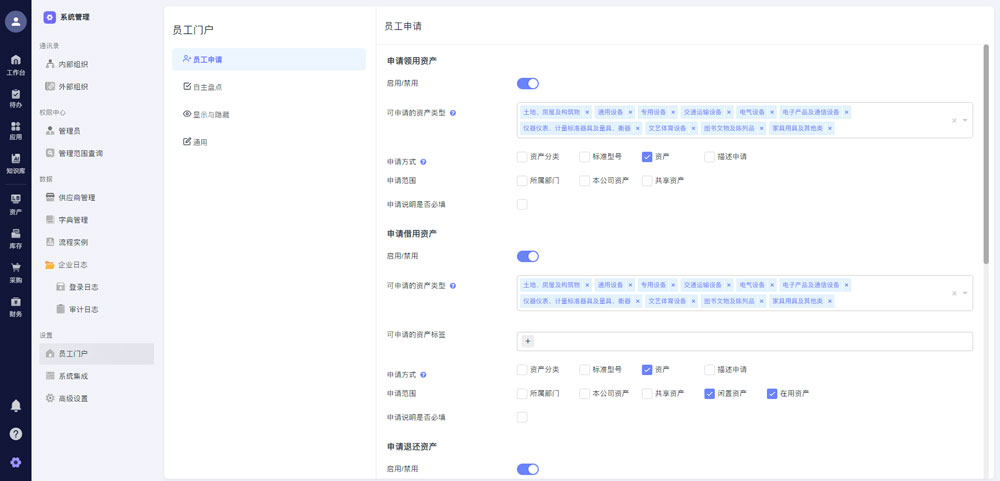This screenshot has height=481, width=1000.
Task: Switch to 自主盘点 tab
Action: 268,87
